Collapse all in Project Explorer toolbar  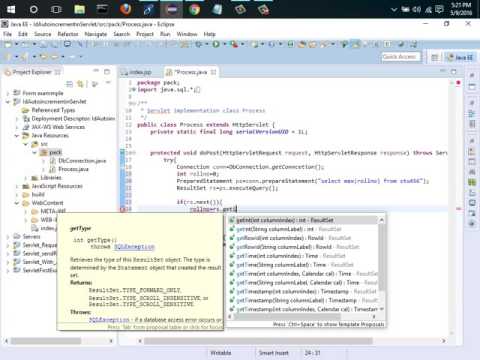click(x=70, y=84)
